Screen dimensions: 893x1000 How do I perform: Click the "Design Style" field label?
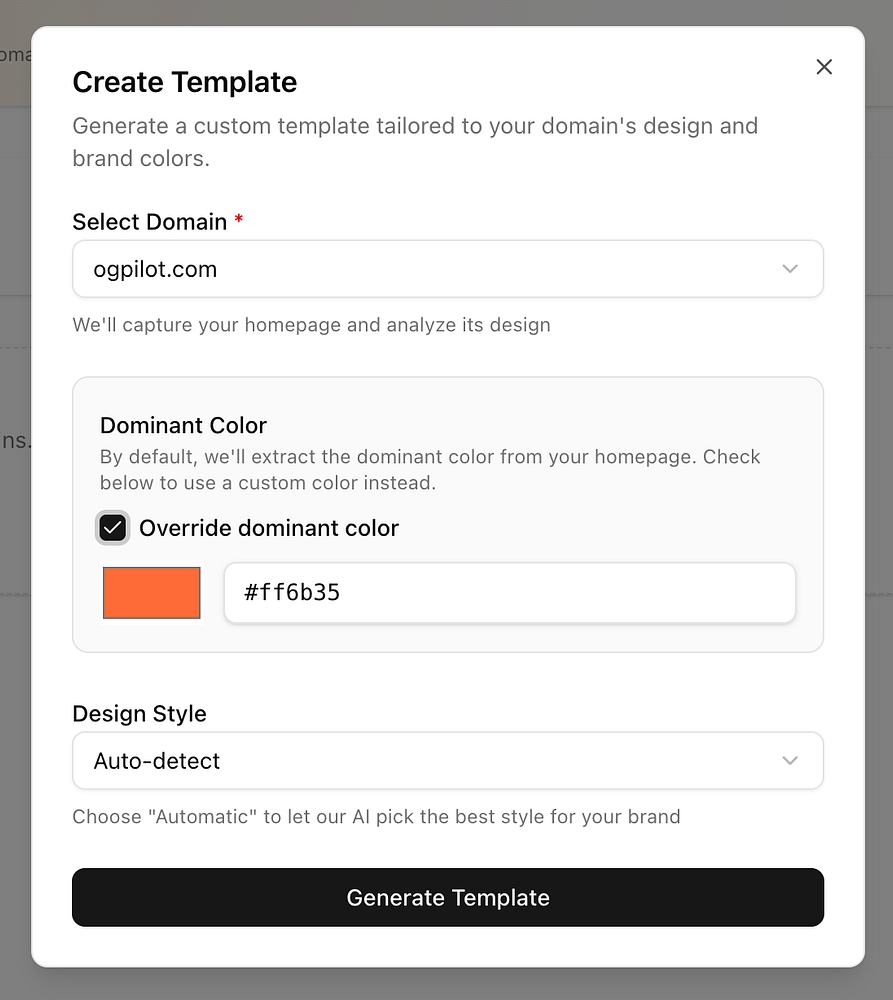point(139,714)
